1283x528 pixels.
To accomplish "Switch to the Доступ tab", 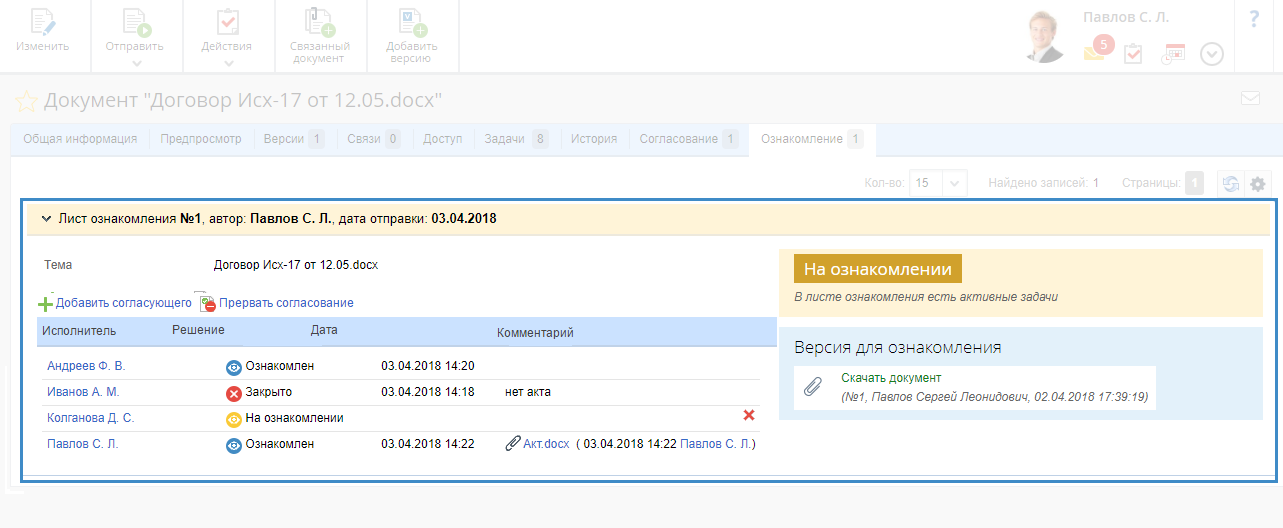I will click(x=443, y=139).
